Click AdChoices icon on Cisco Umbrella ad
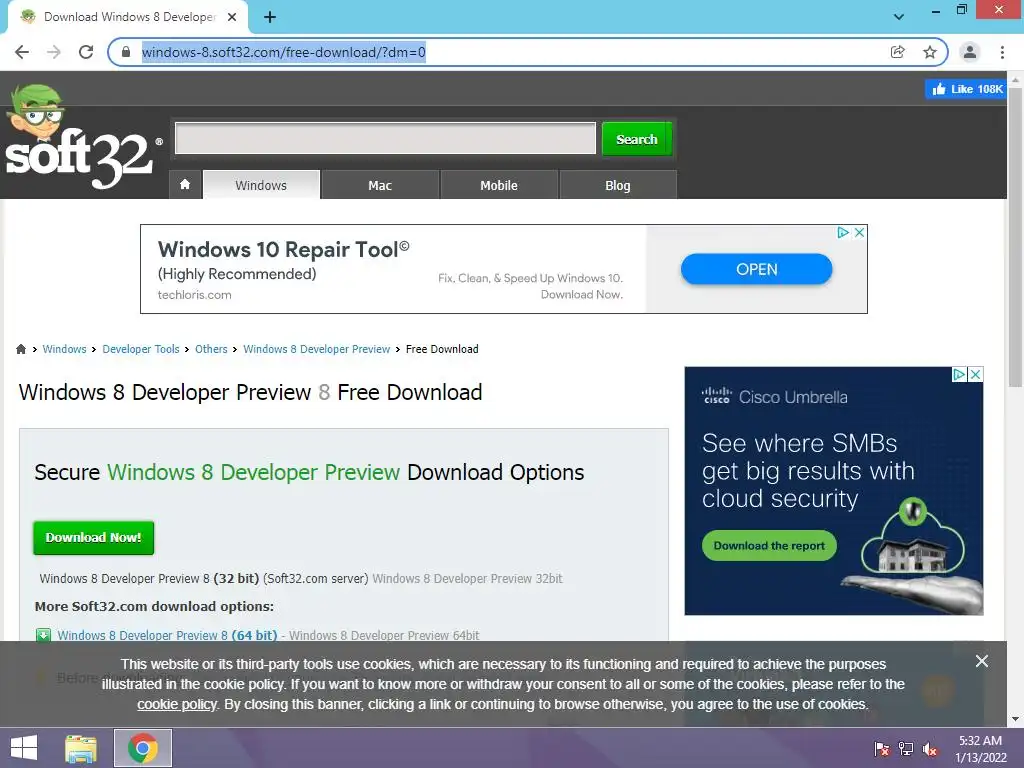 pos(959,374)
